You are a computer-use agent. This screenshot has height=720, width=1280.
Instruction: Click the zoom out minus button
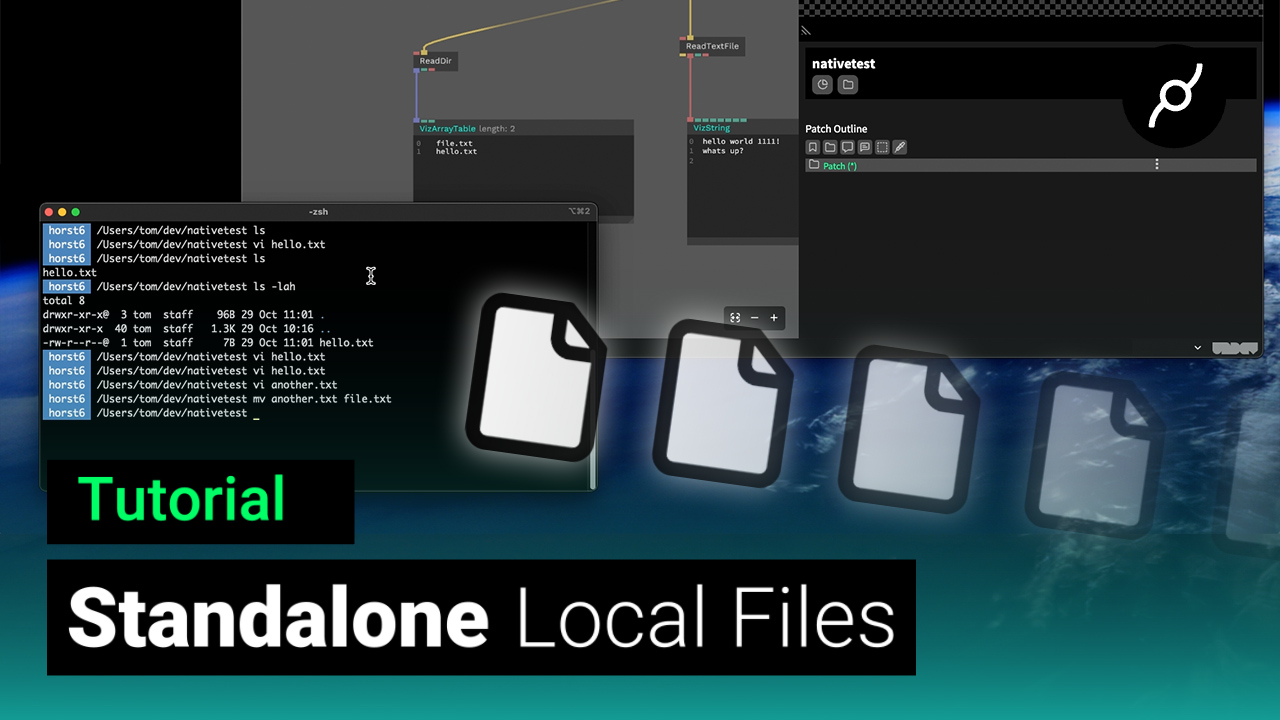[x=755, y=318]
